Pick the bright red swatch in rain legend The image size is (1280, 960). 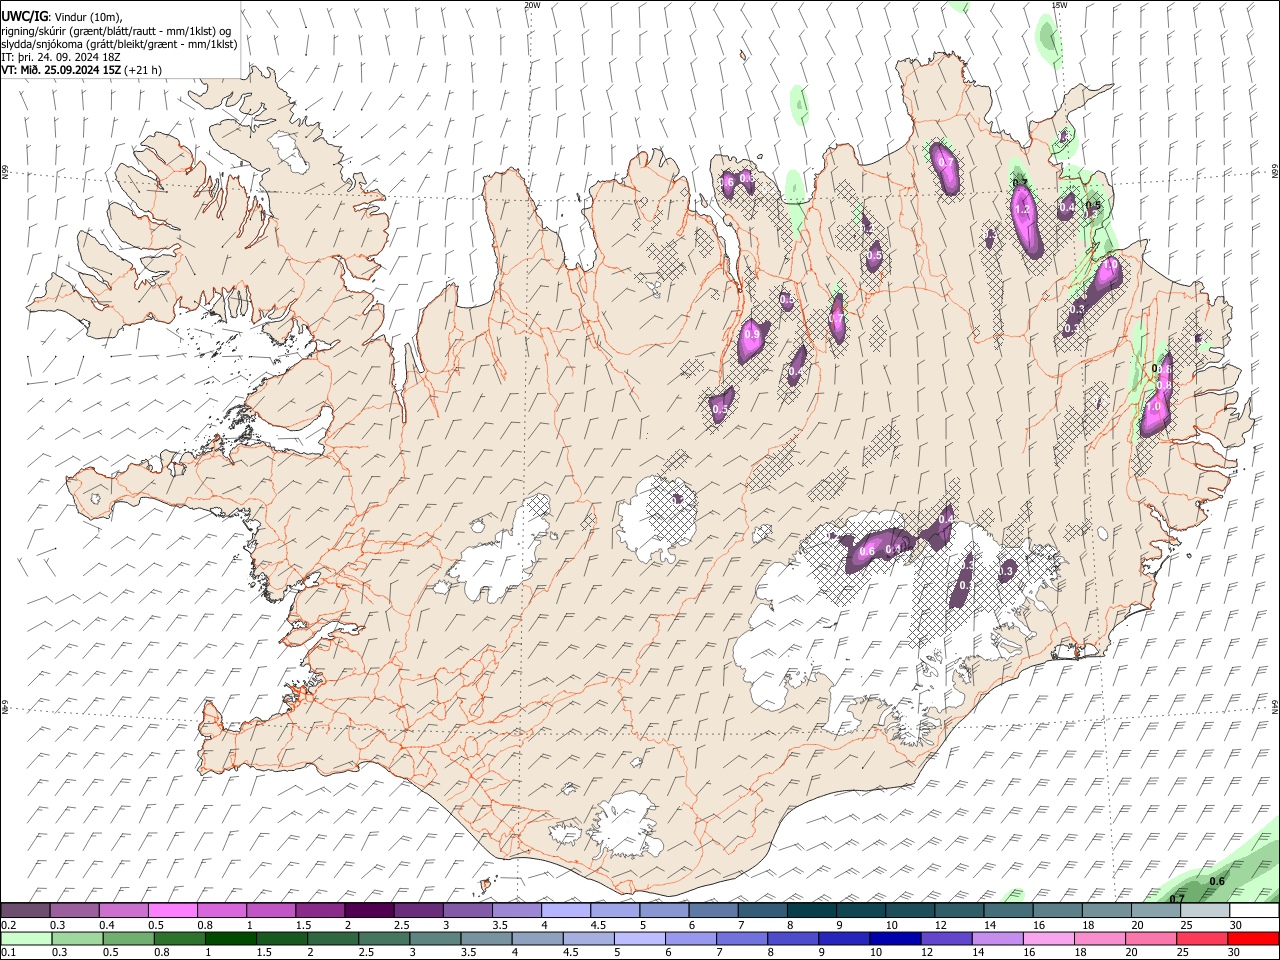pyautogui.click(x=1253, y=939)
